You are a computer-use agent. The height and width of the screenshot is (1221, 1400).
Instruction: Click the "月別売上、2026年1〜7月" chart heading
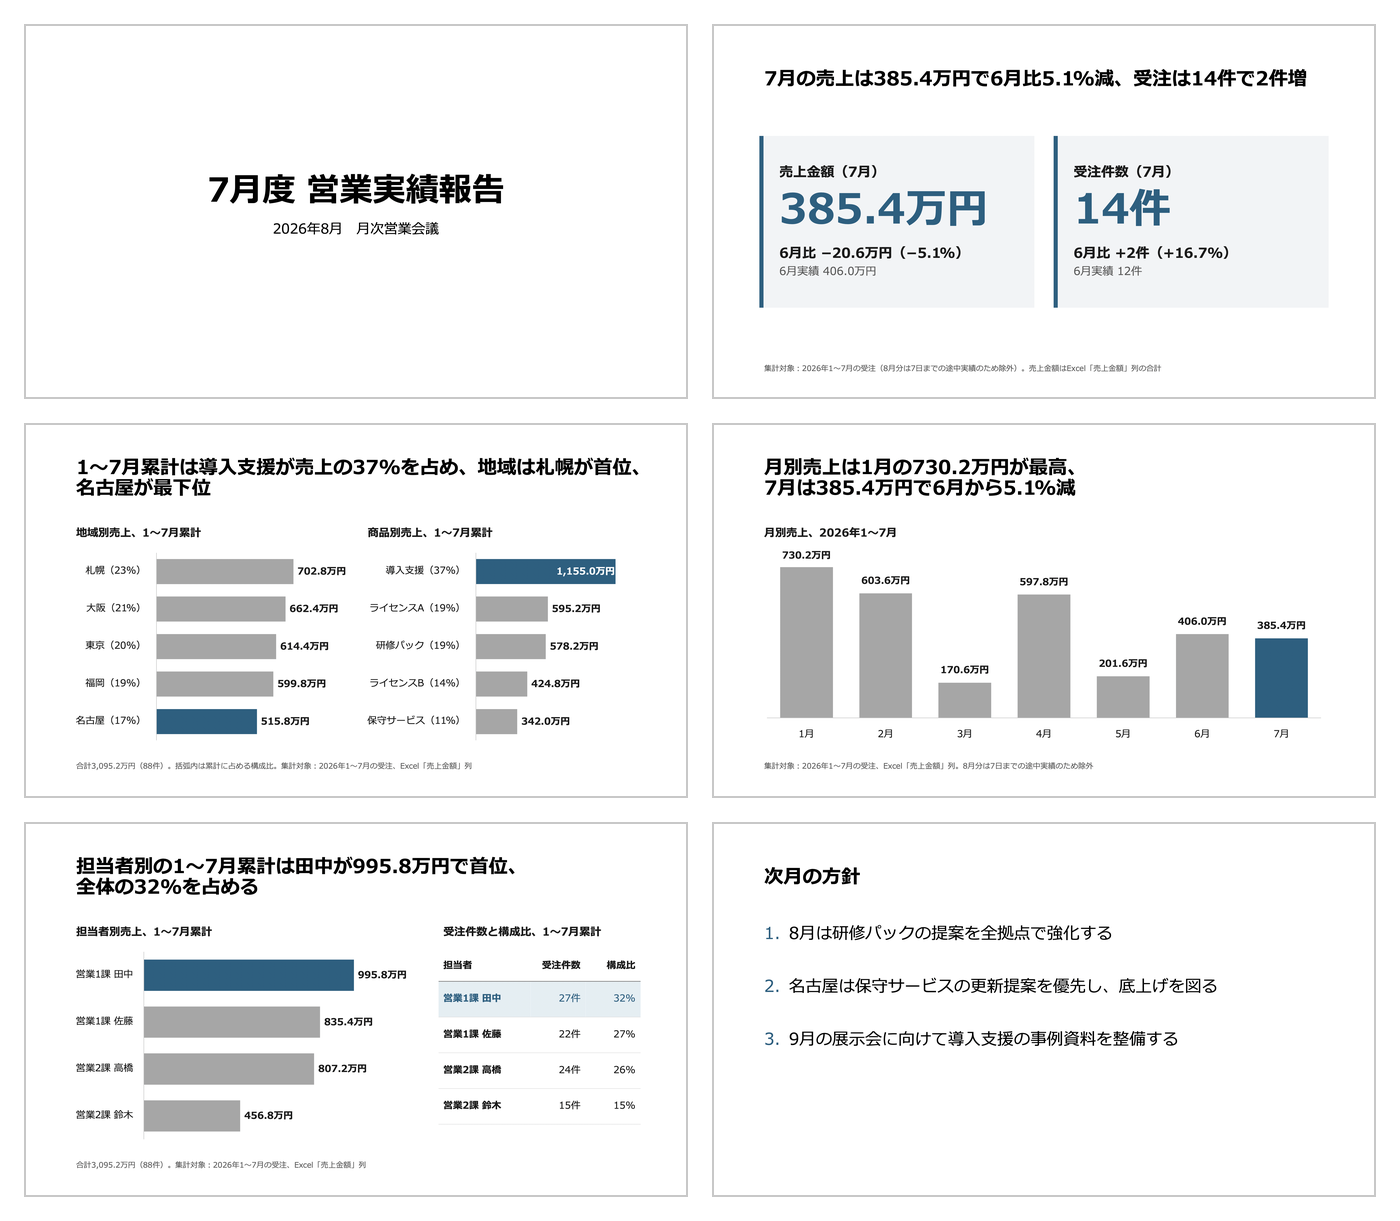click(x=830, y=532)
